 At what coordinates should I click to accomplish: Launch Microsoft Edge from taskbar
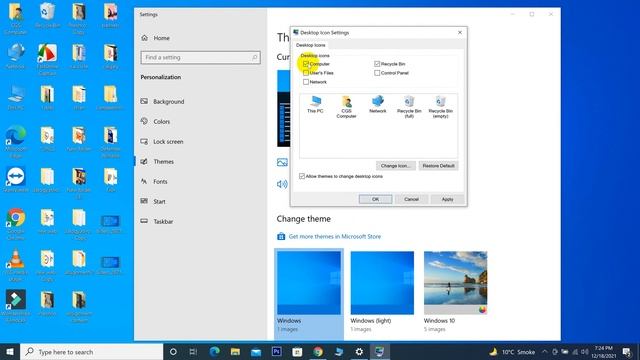pyautogui.click(x=214, y=351)
